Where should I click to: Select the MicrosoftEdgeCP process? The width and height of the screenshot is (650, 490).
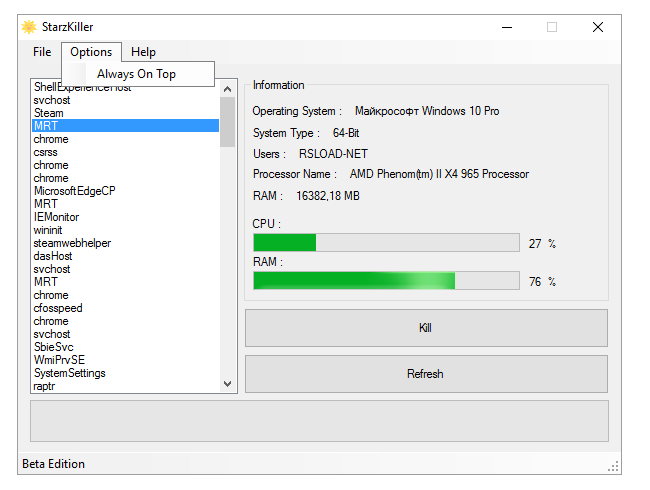click(125, 191)
